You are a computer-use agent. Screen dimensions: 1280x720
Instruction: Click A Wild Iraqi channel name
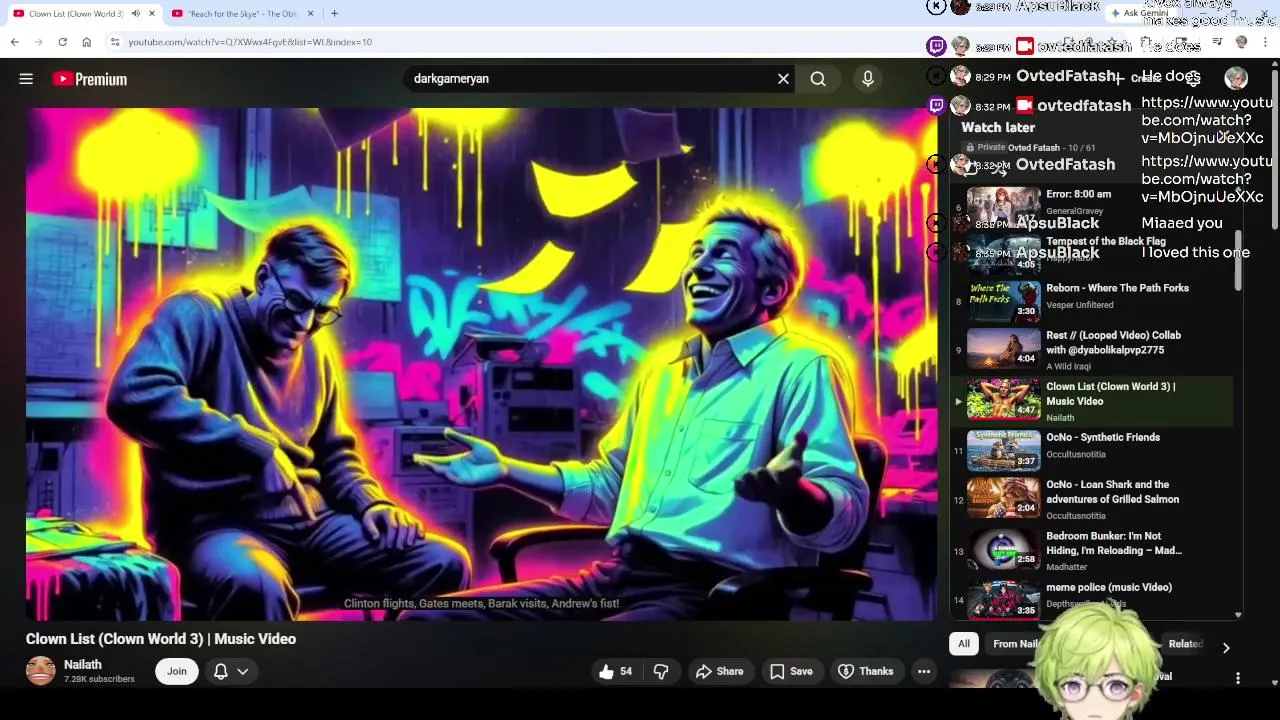tap(1070, 367)
